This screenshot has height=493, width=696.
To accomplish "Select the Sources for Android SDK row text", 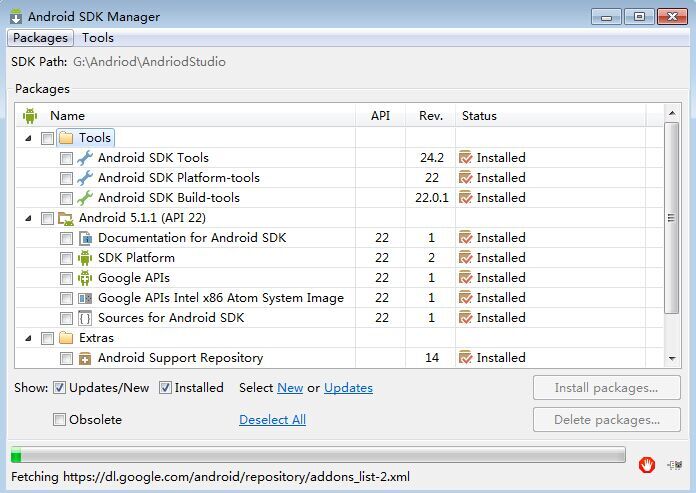I will 171,318.
